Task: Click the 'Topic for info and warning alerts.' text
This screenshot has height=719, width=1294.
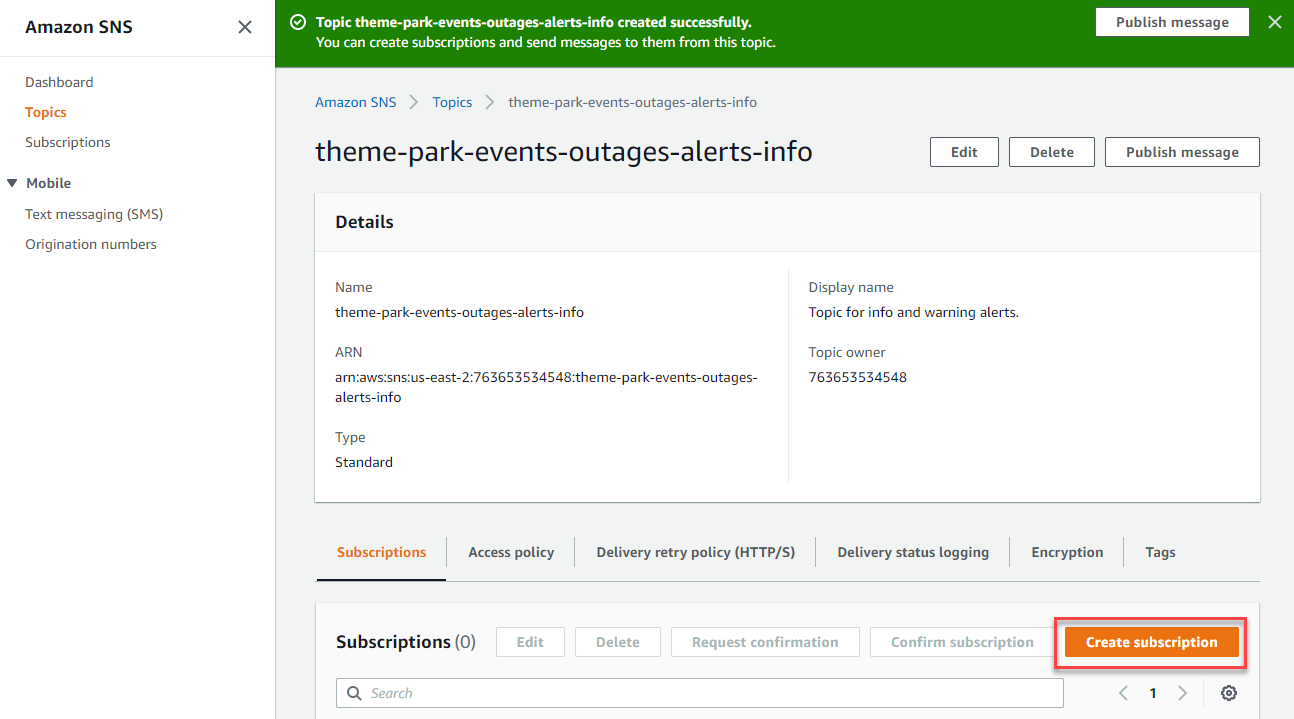Action: [x=914, y=312]
